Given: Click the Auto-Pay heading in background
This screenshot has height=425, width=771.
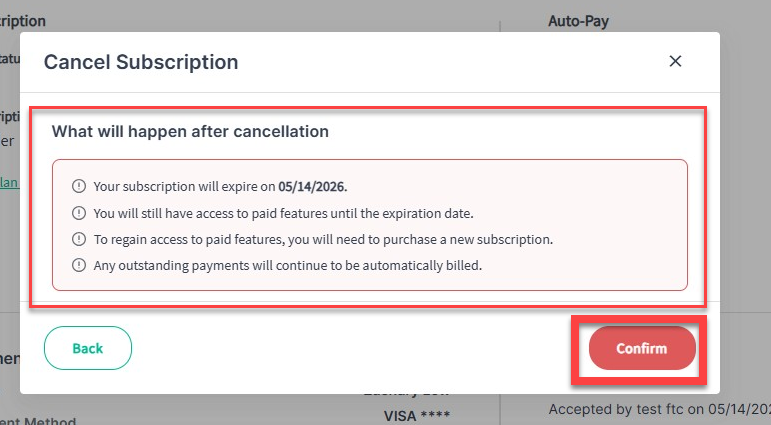Looking at the screenshot, I should [578, 21].
